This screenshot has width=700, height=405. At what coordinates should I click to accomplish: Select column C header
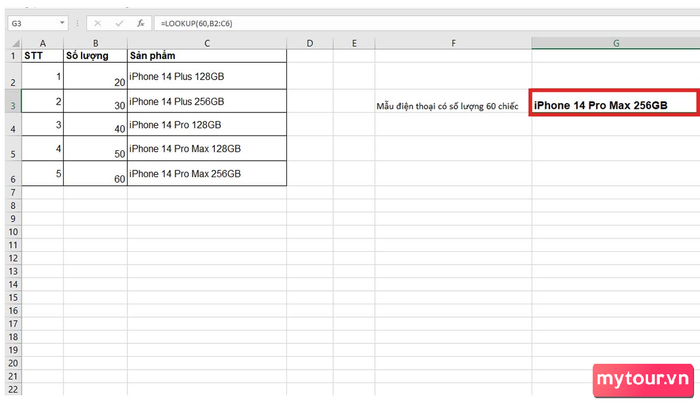pos(207,43)
